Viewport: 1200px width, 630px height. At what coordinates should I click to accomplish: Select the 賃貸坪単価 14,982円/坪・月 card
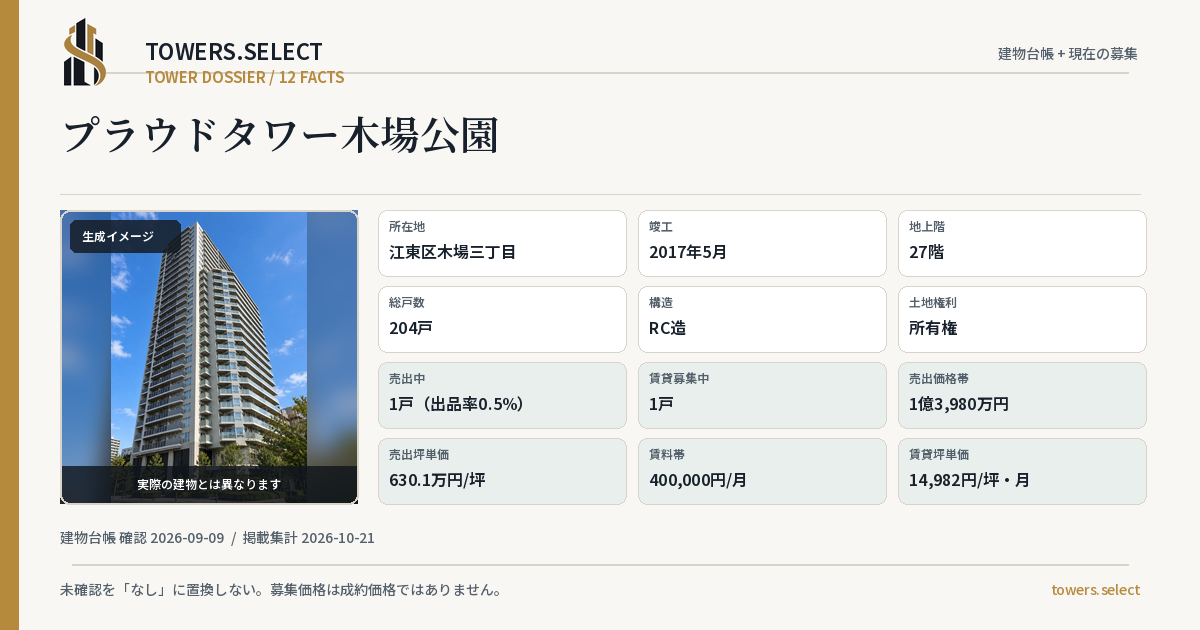click(1022, 471)
